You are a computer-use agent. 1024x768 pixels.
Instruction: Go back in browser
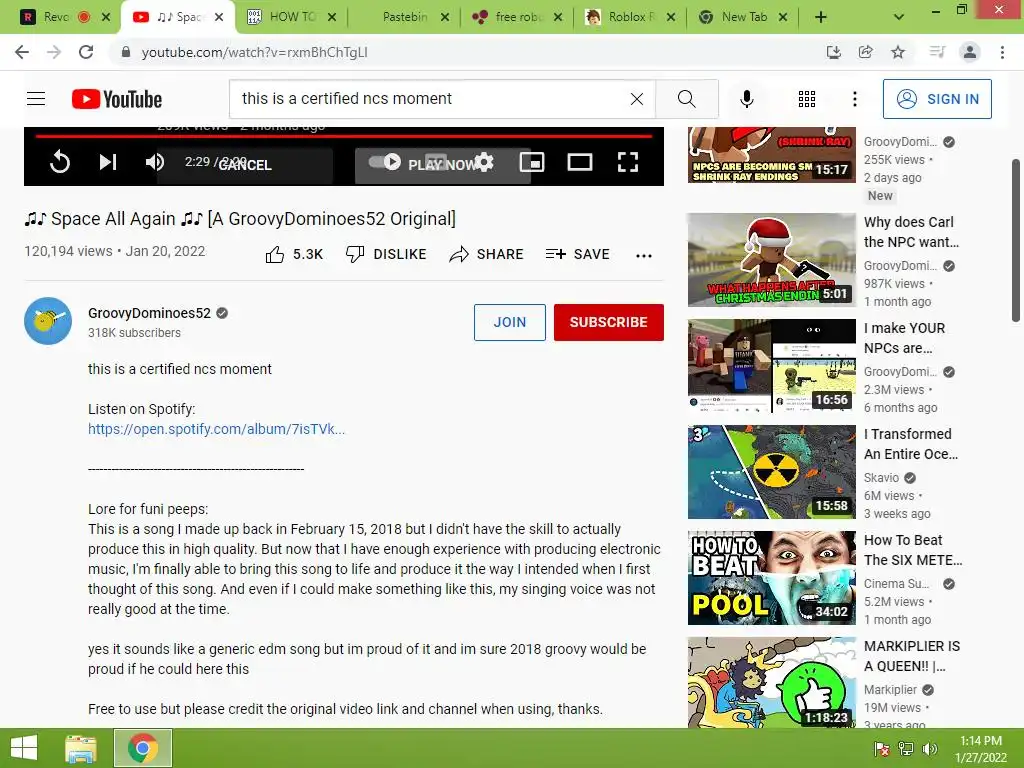22,52
